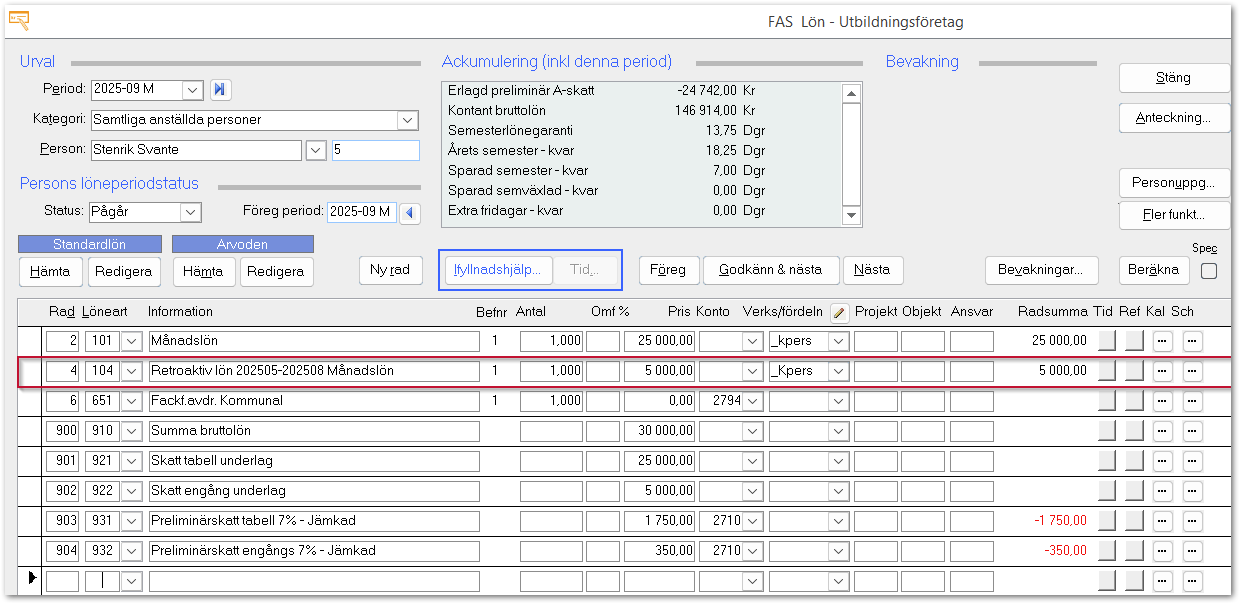Click next period arrow beside Period field
This screenshot has height=604, width=1240.
(x=220, y=90)
